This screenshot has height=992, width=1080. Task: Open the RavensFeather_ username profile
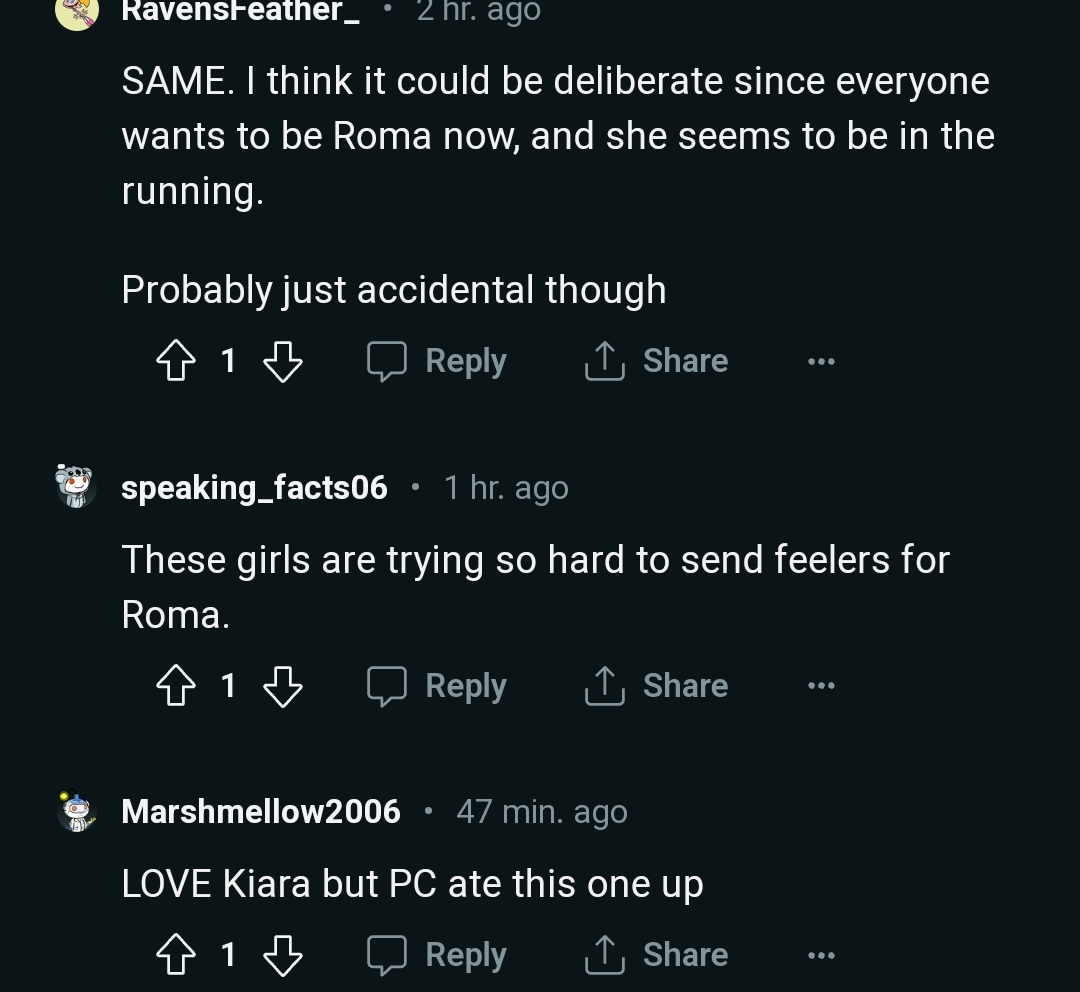click(x=240, y=11)
